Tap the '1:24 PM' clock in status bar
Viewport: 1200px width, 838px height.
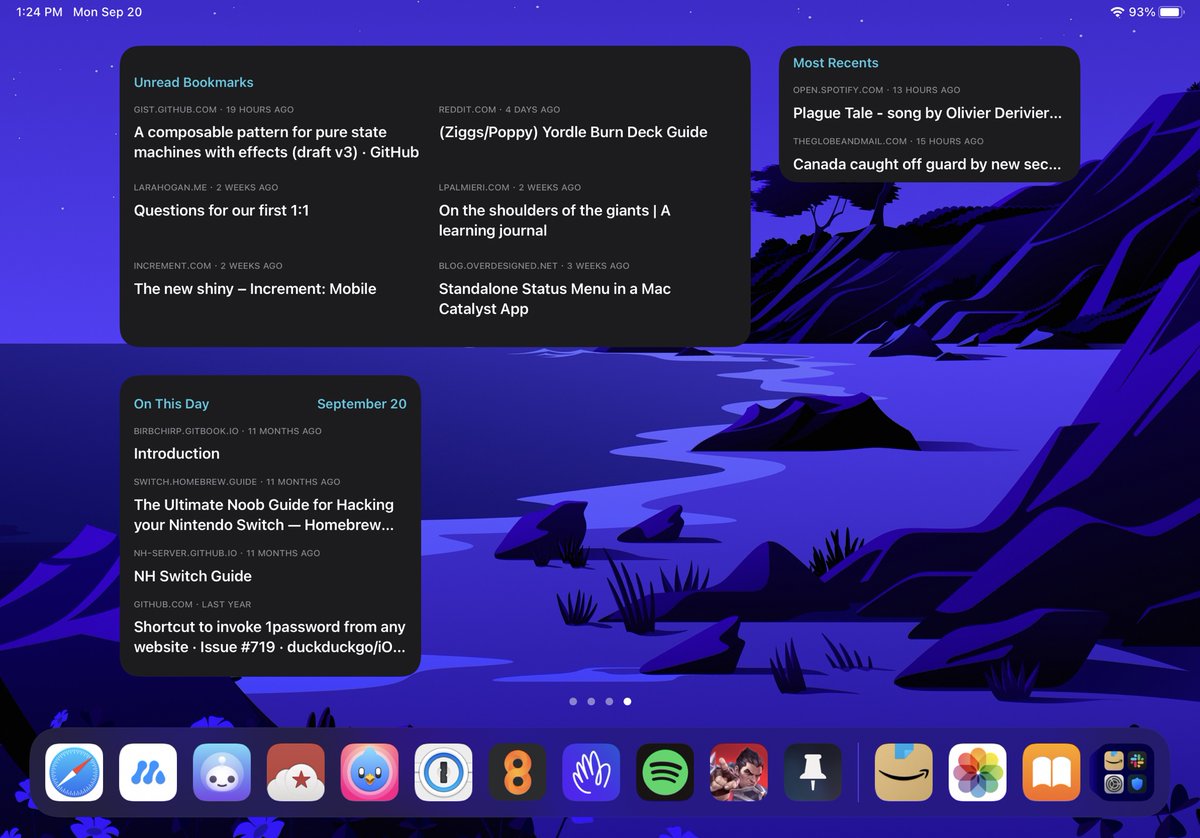pos(39,12)
